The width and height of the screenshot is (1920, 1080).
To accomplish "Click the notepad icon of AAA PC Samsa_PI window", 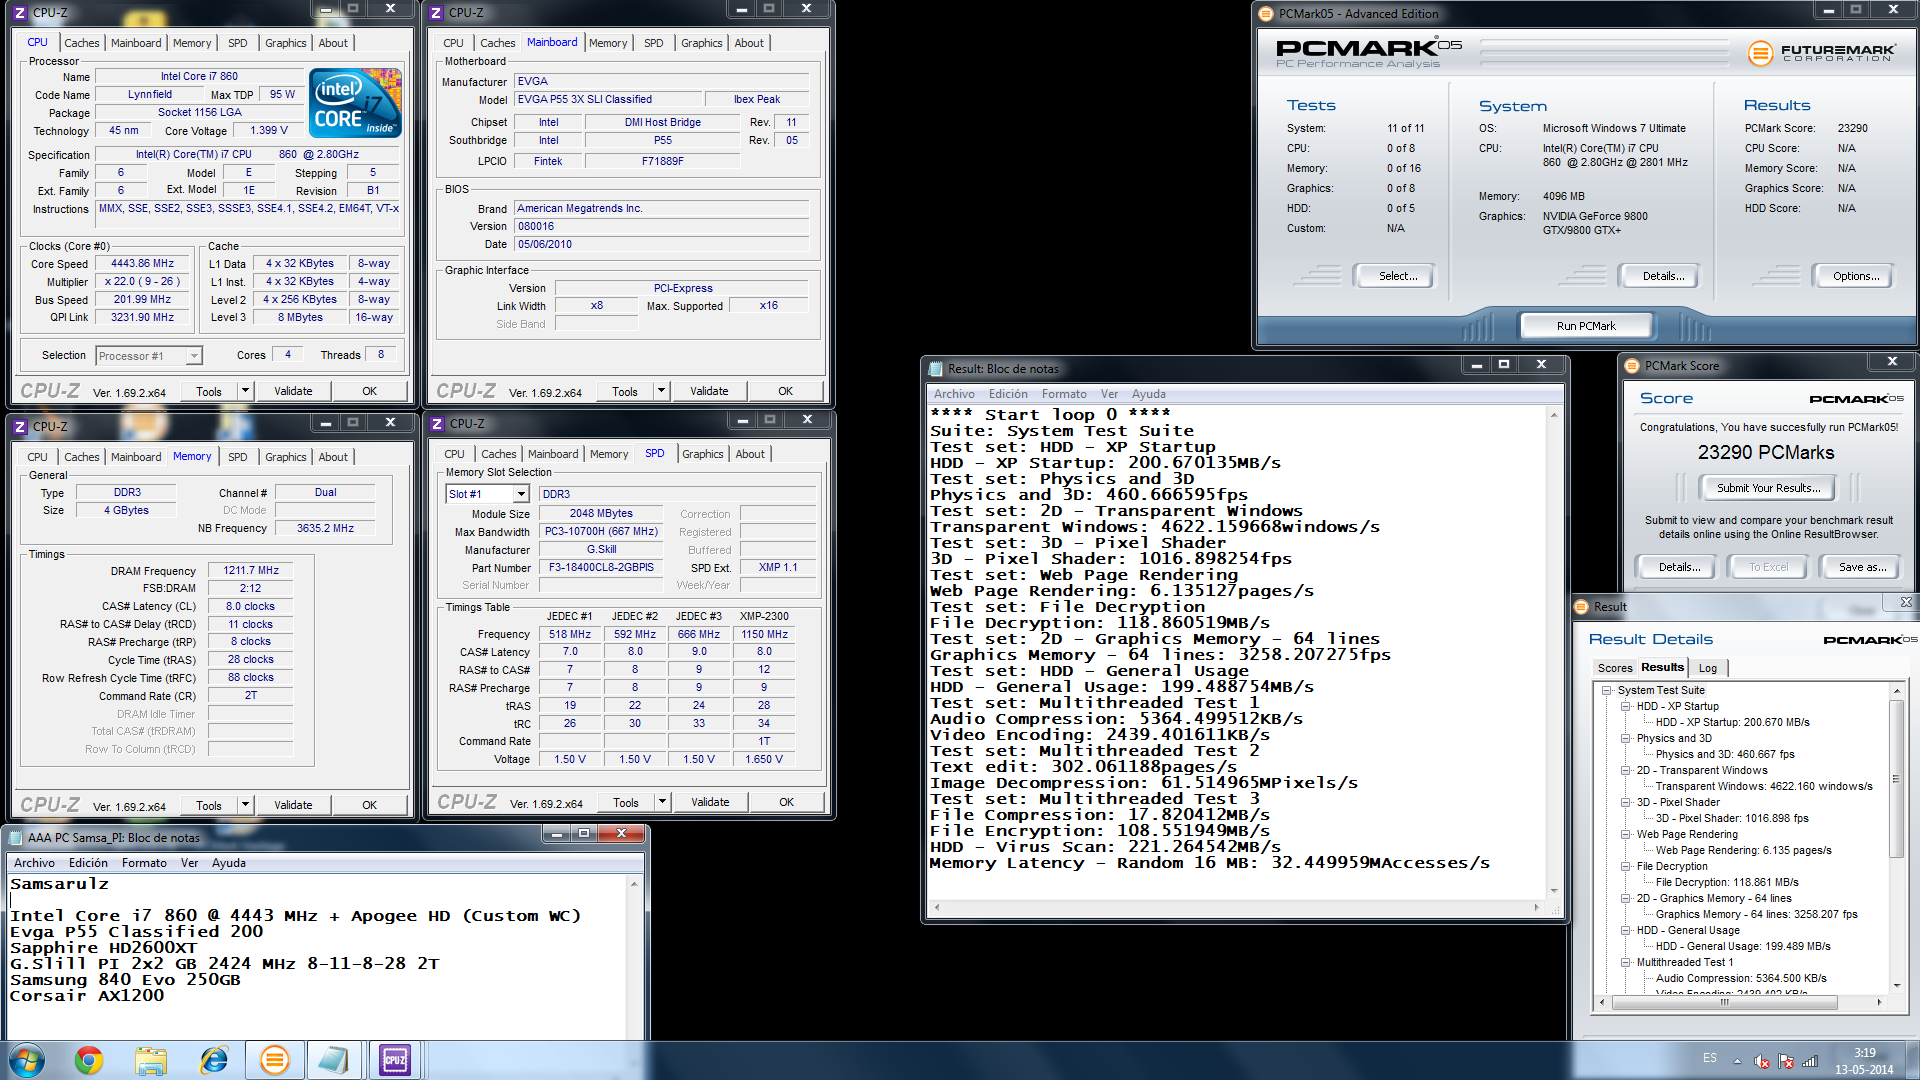I will [x=16, y=838].
